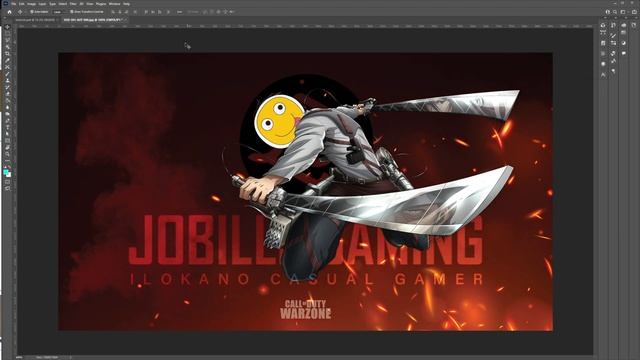Click the Align right edges button
The width and height of the screenshot is (640, 360).
point(127,12)
